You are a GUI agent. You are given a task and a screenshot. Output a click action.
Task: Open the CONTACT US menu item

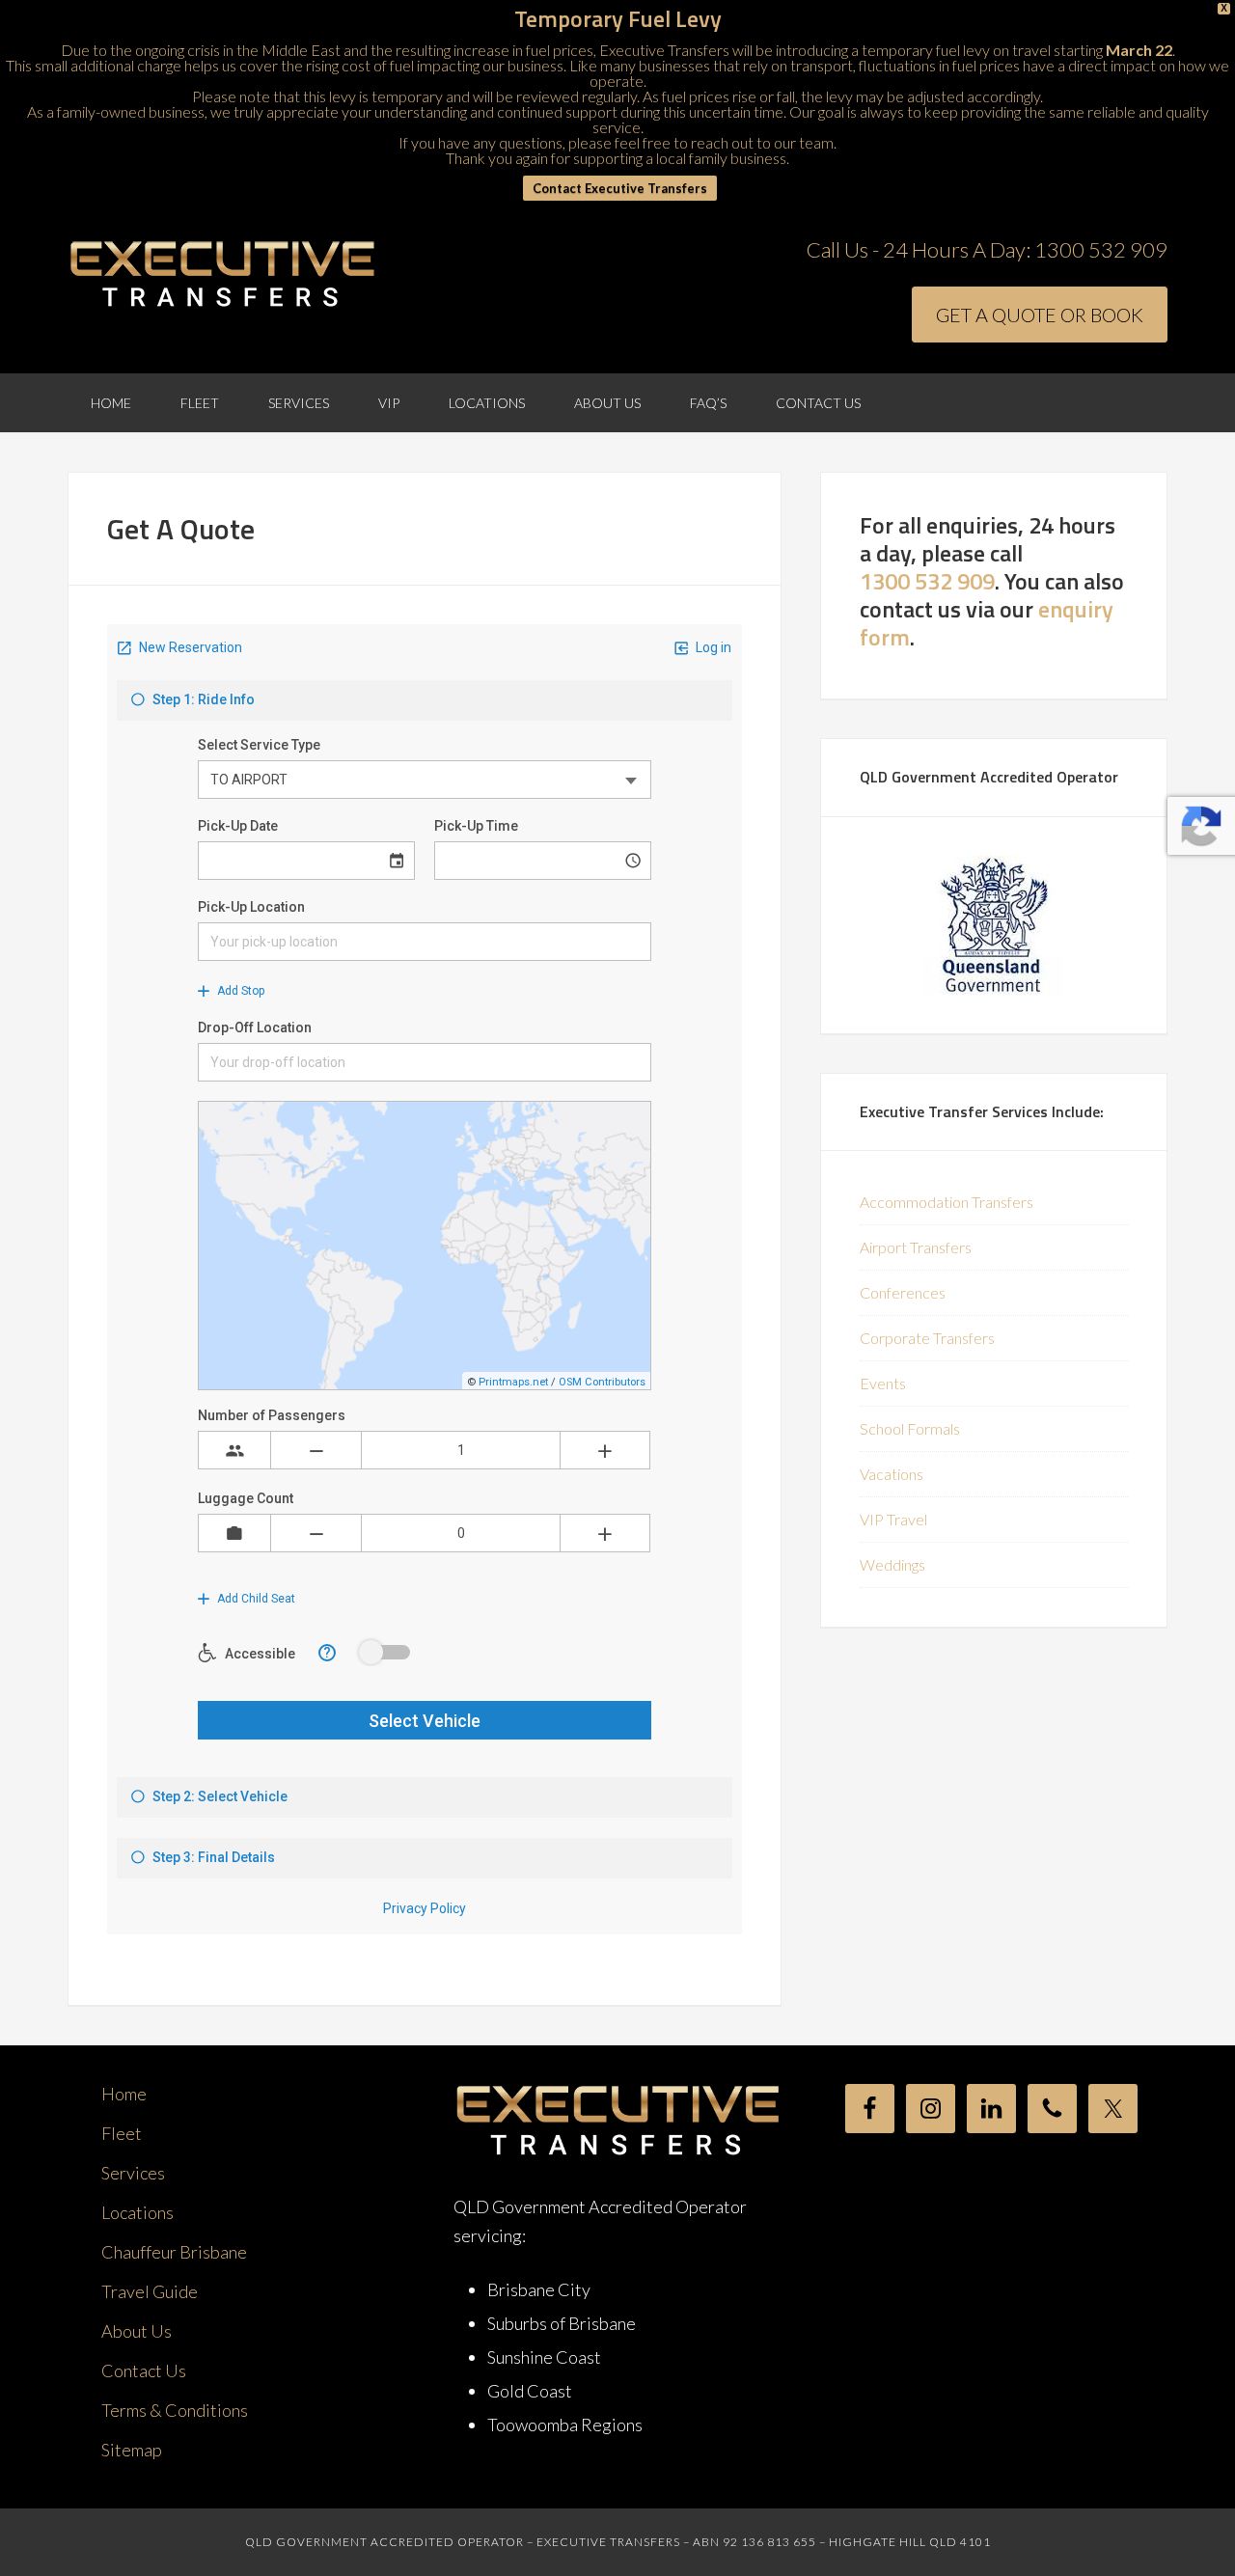(x=818, y=403)
